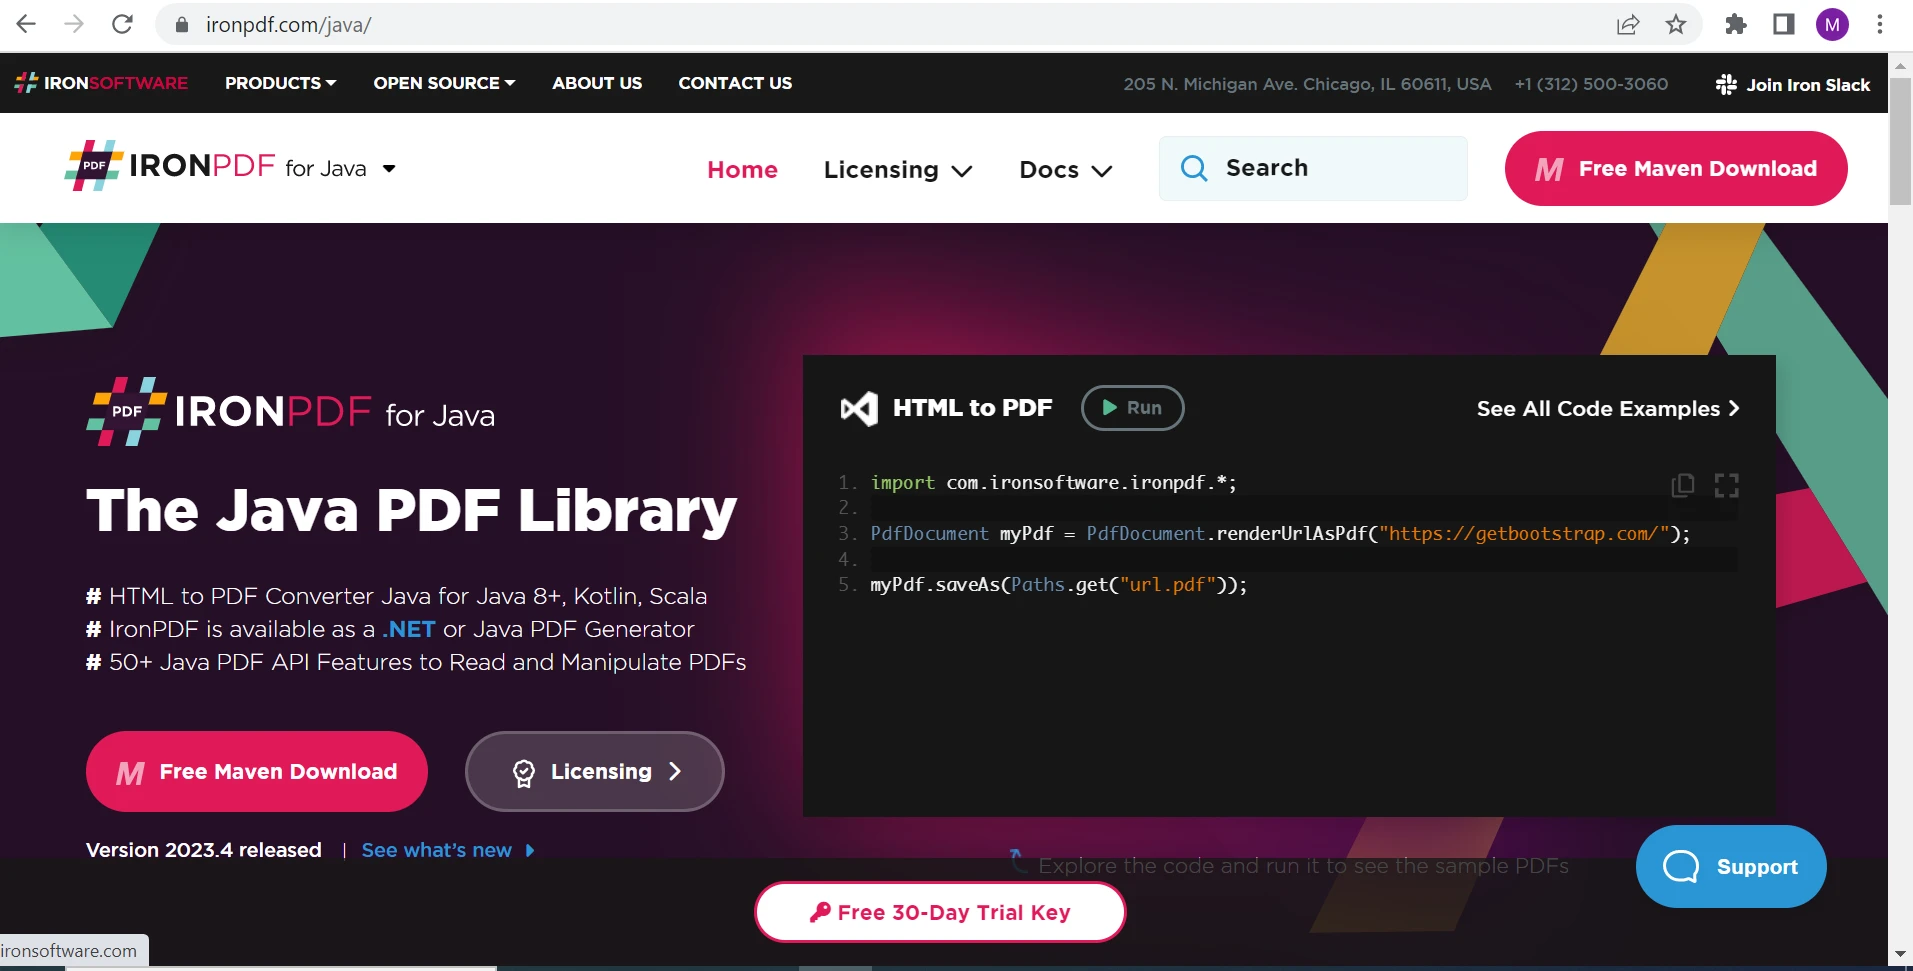The width and height of the screenshot is (1913, 971).
Task: Run the HTML to PDF example
Action: (x=1132, y=408)
